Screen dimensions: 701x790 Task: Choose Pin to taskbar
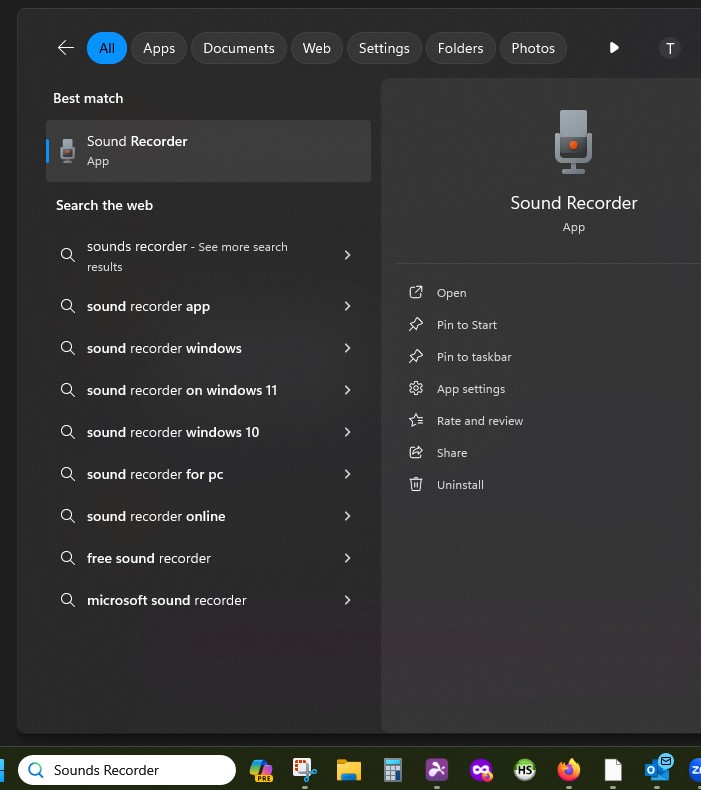click(474, 357)
